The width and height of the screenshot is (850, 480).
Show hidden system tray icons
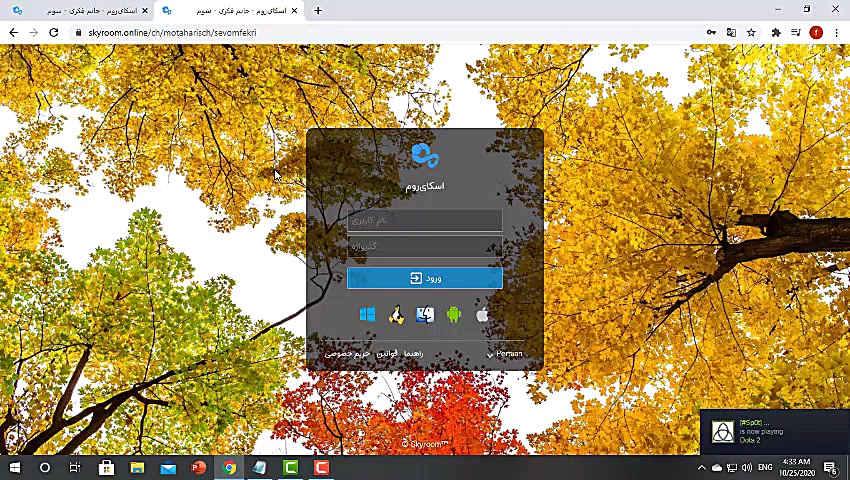pos(701,468)
